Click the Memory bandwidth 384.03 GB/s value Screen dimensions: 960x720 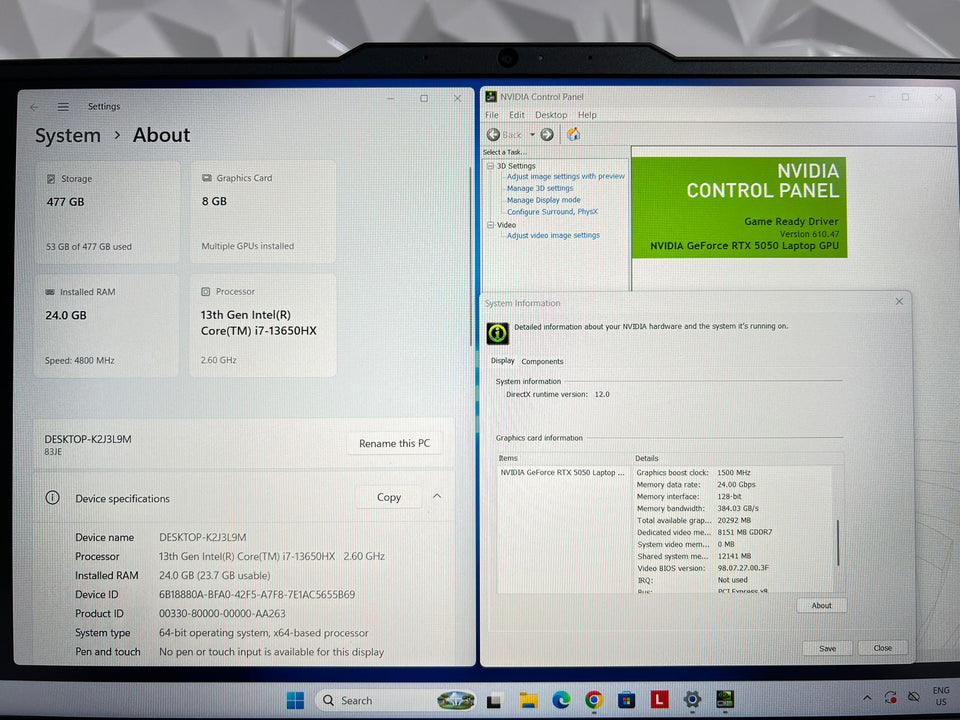pyautogui.click(x=738, y=508)
